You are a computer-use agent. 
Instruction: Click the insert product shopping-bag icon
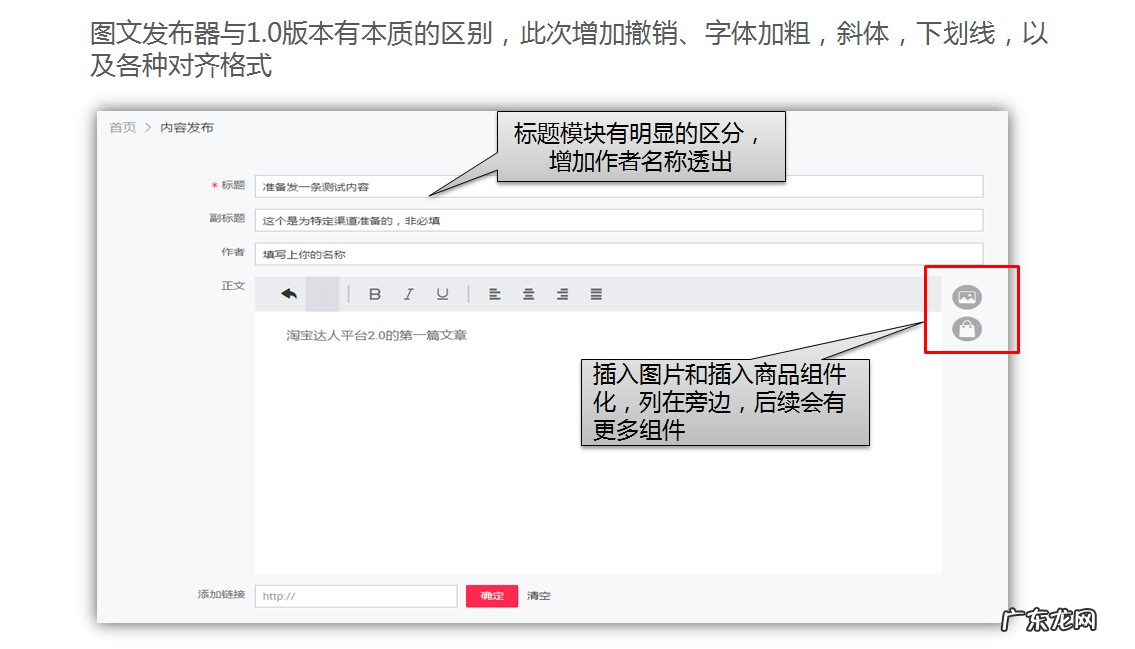coord(966,330)
